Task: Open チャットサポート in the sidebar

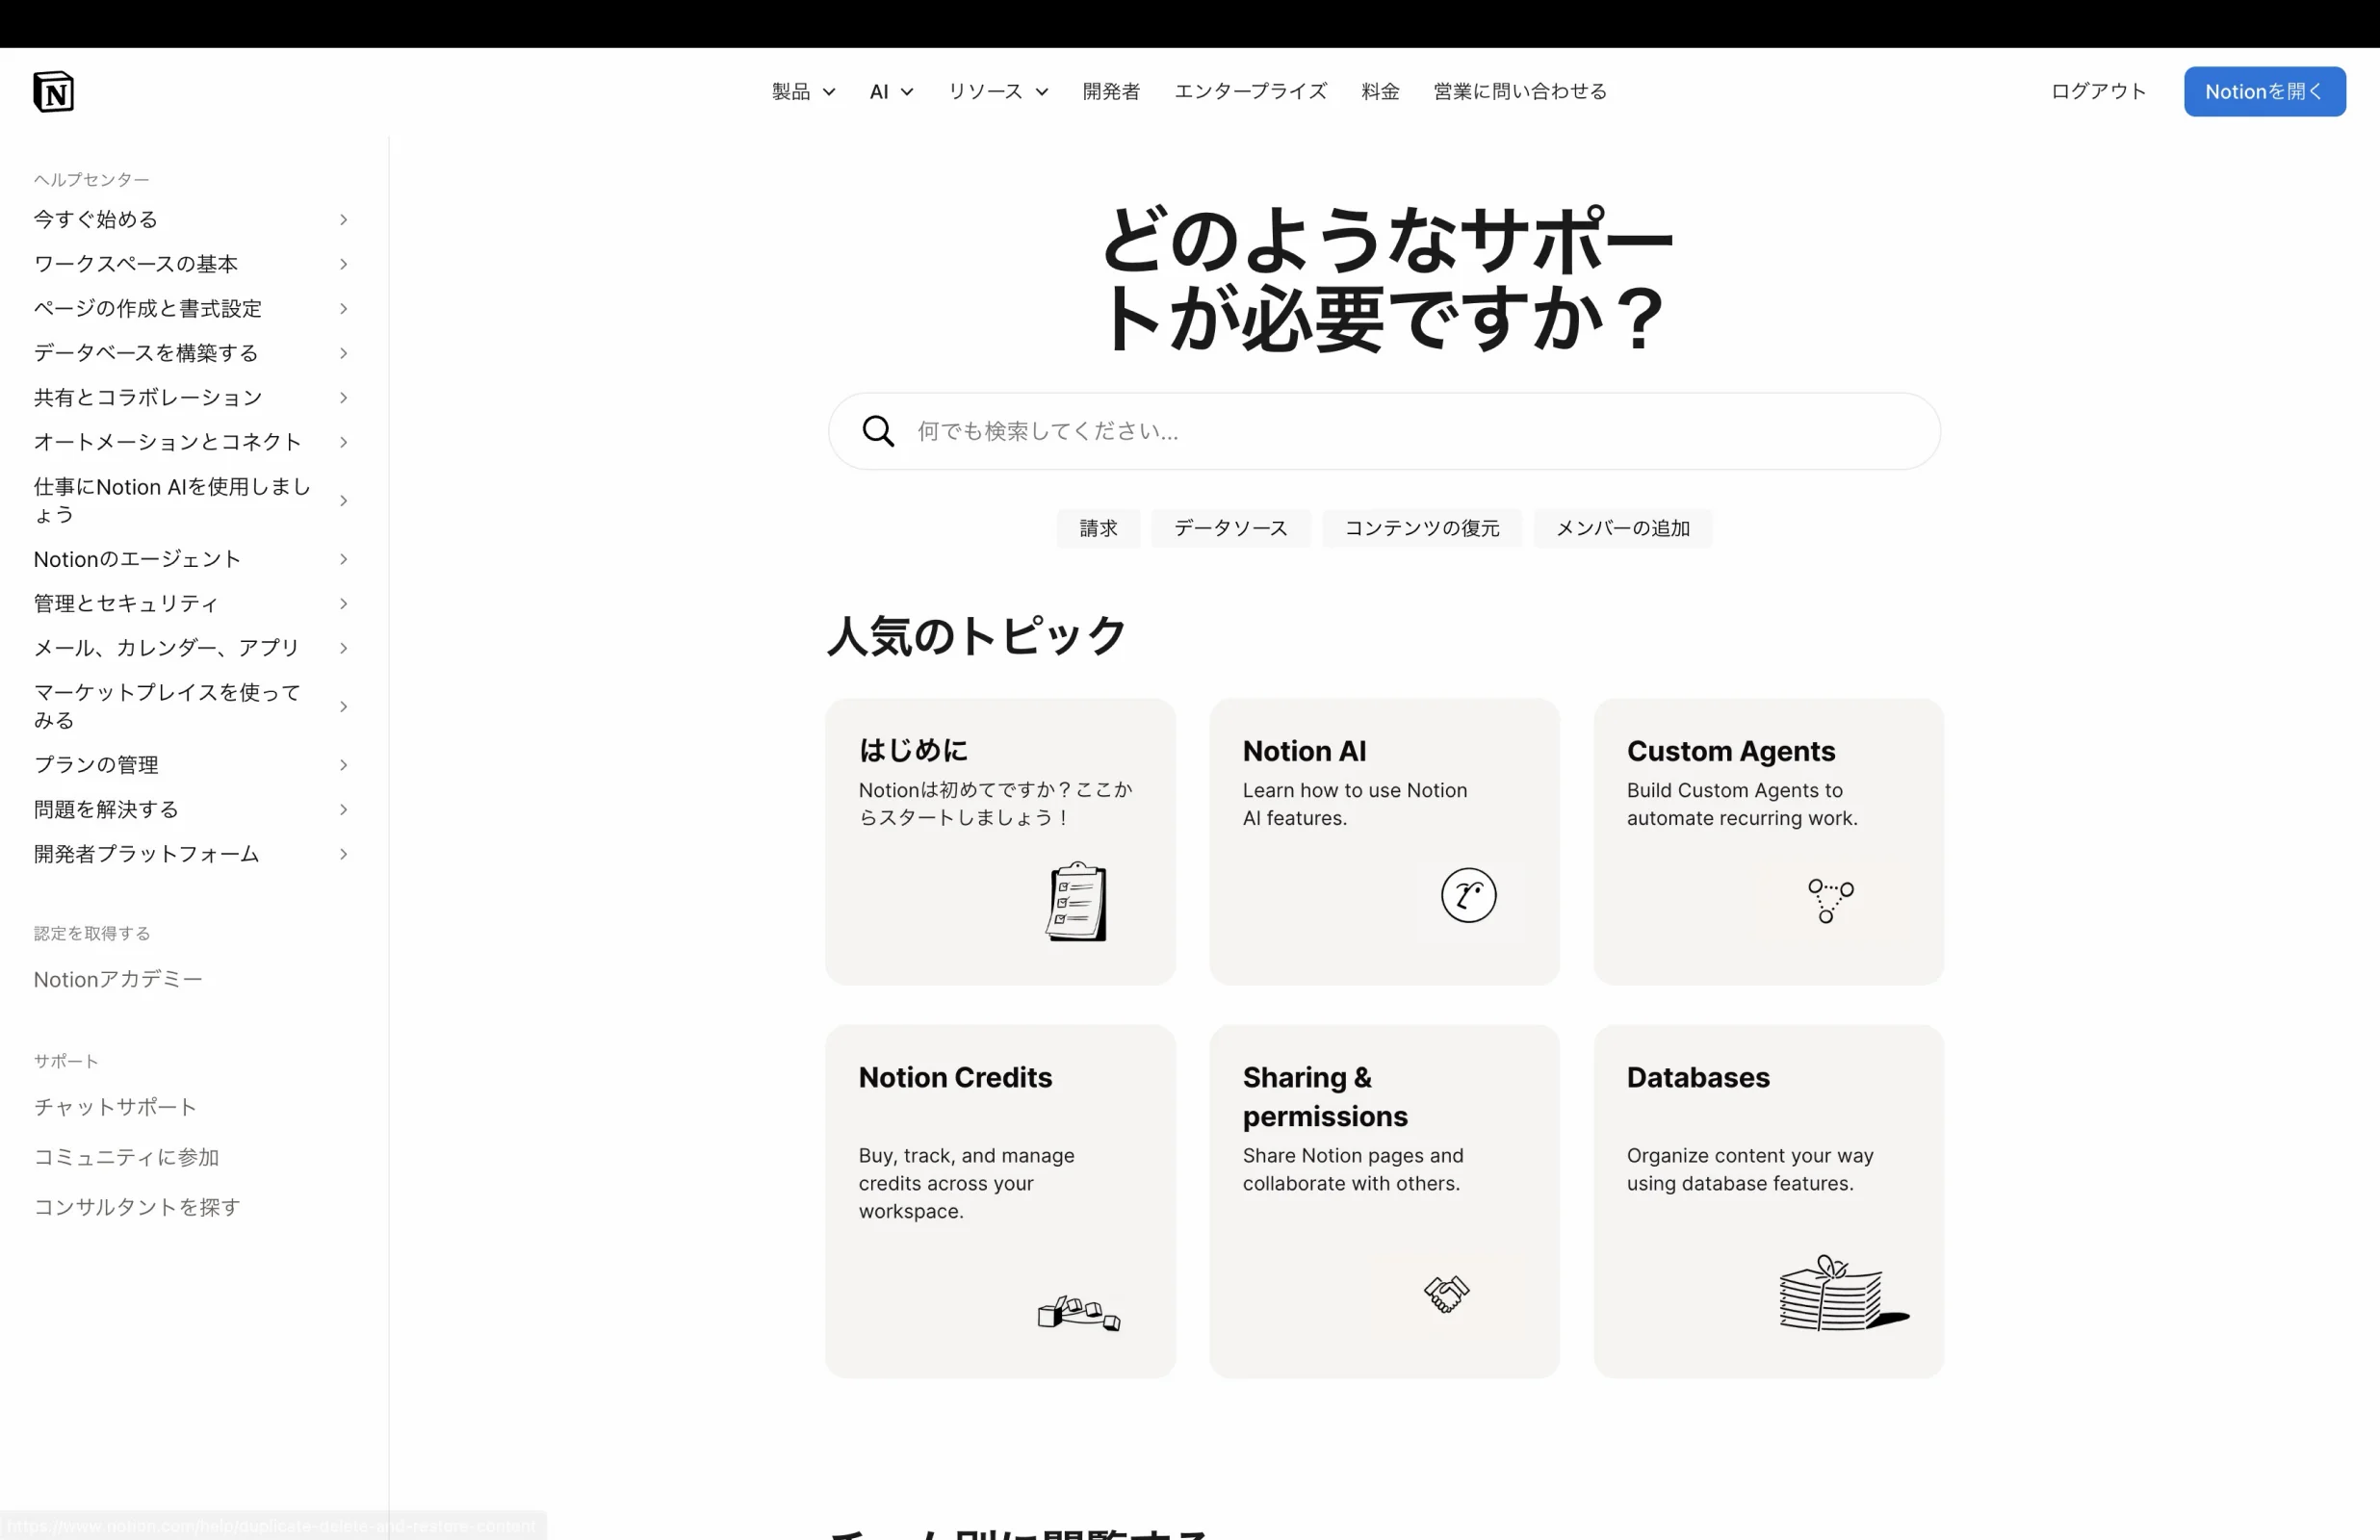Action: (115, 1107)
